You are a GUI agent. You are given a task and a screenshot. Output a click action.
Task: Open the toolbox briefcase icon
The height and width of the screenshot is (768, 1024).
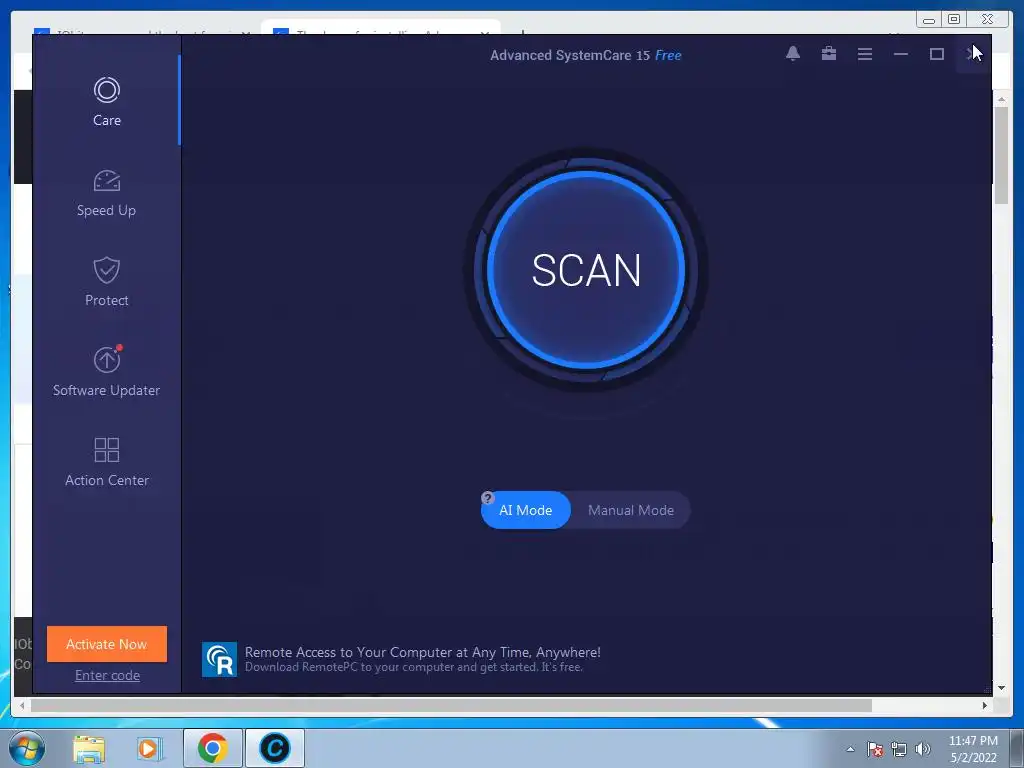pyautogui.click(x=829, y=54)
